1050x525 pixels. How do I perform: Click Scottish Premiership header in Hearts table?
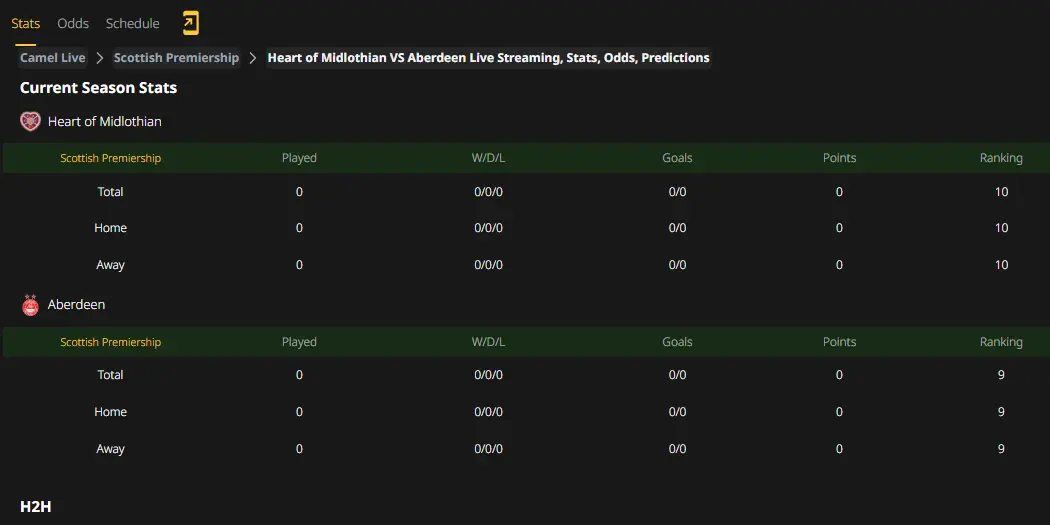coord(110,158)
